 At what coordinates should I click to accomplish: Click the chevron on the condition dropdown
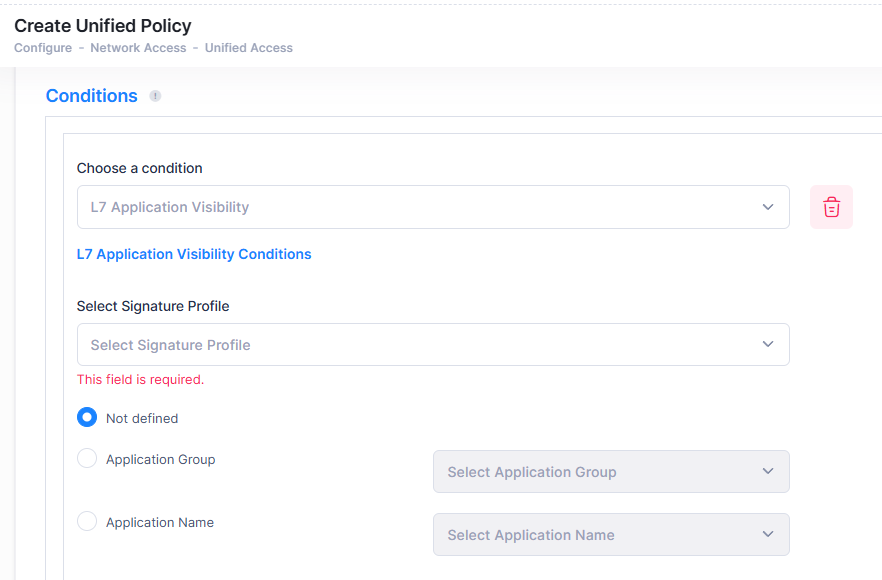pos(768,206)
